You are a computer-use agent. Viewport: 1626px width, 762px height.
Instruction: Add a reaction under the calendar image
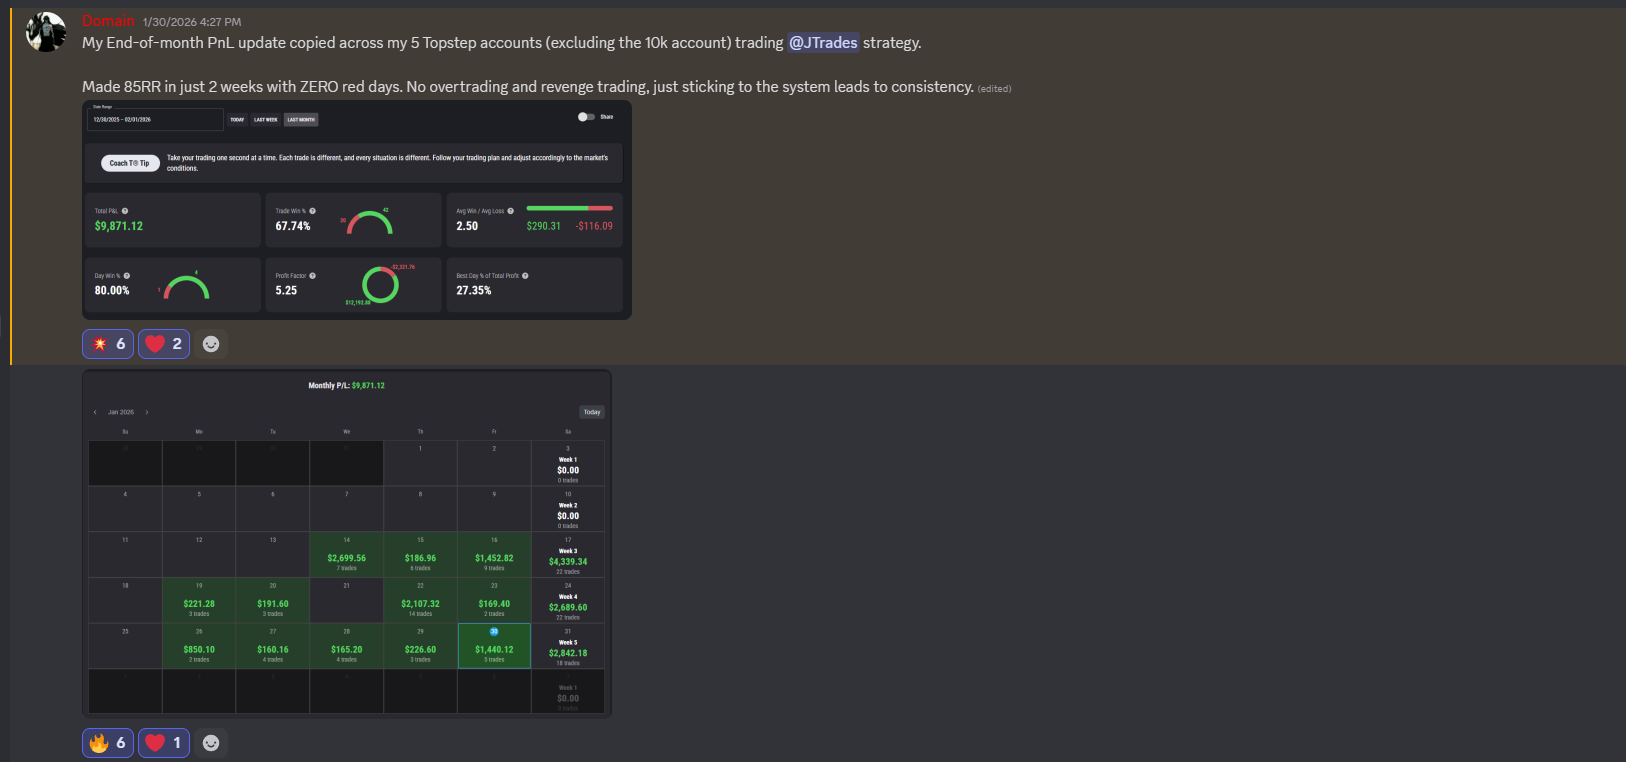(x=211, y=743)
